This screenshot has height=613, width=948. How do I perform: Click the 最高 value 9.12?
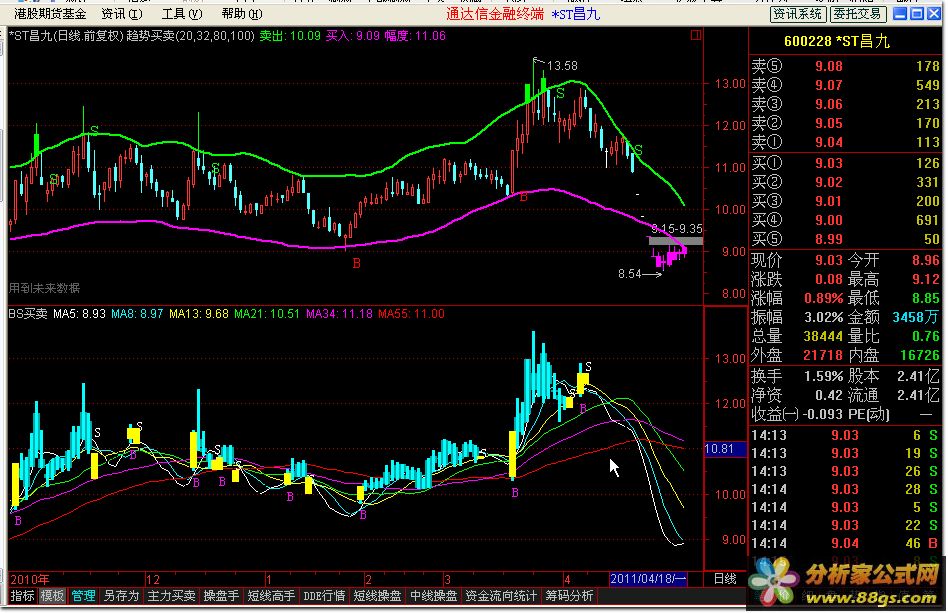click(x=926, y=279)
